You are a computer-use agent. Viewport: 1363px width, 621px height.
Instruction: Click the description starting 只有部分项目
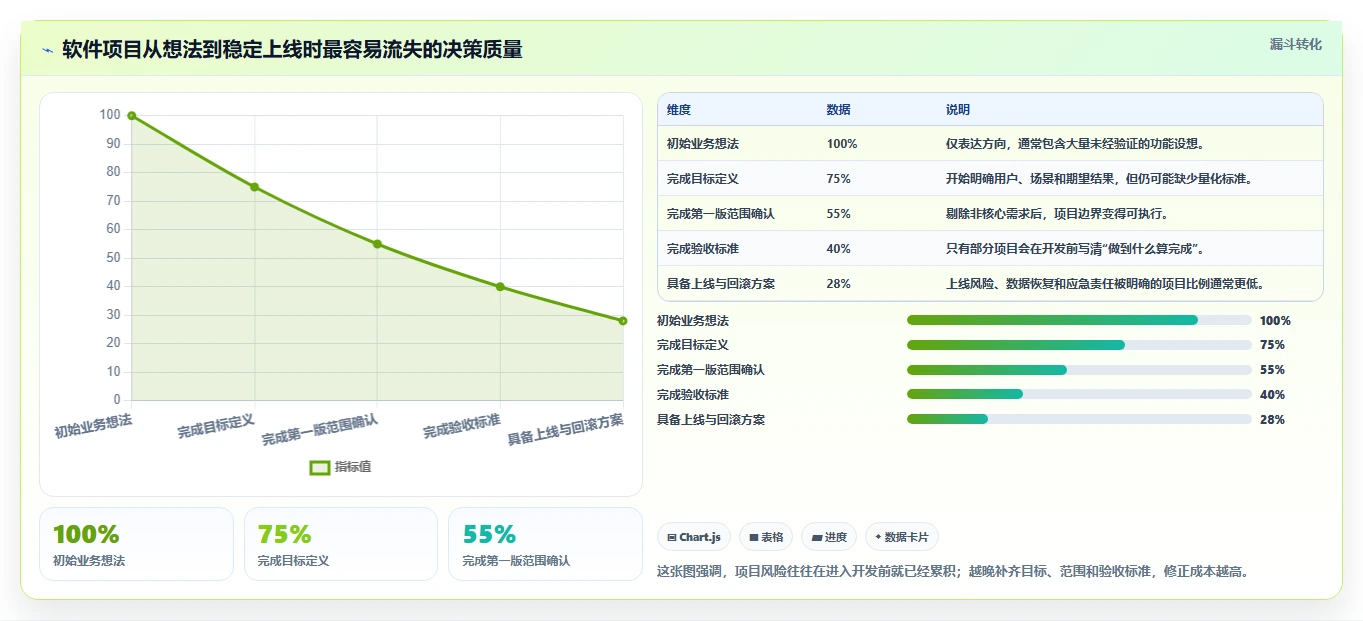1075,249
